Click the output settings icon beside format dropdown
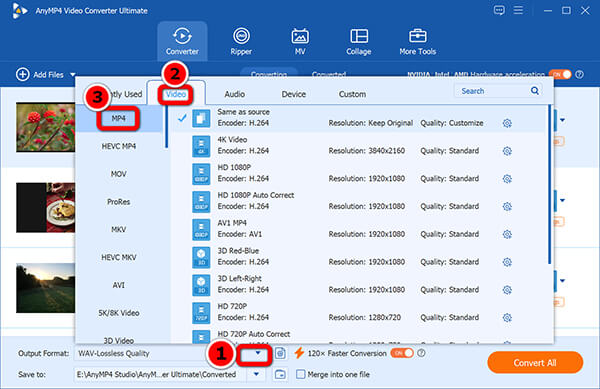 280,353
